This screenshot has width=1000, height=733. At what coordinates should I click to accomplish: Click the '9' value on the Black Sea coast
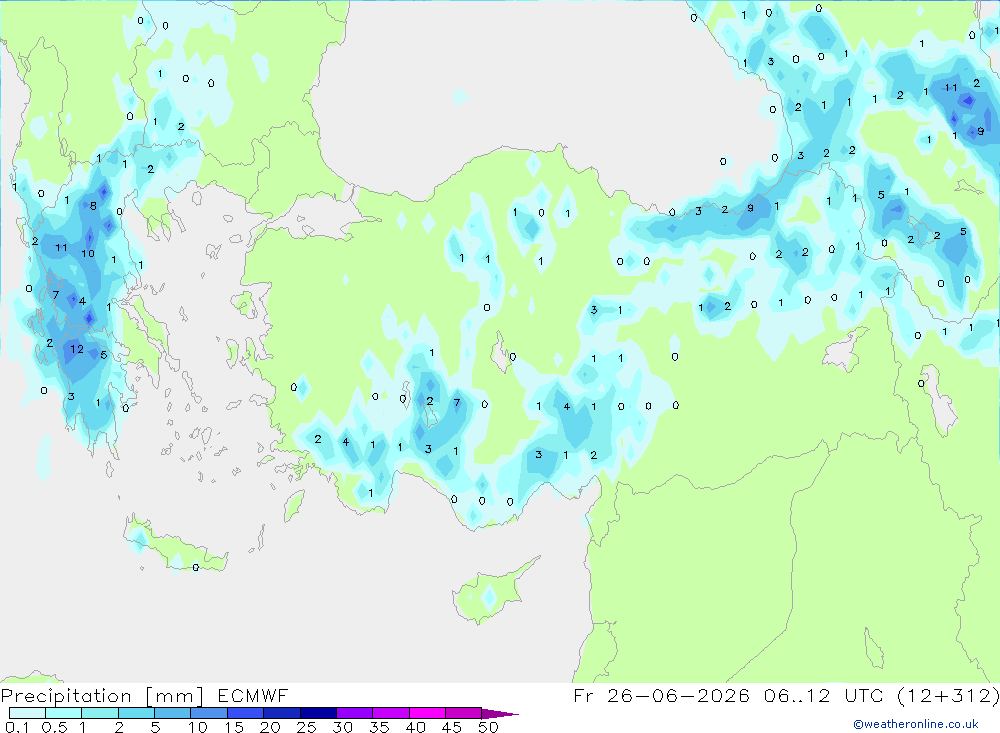tap(750, 208)
